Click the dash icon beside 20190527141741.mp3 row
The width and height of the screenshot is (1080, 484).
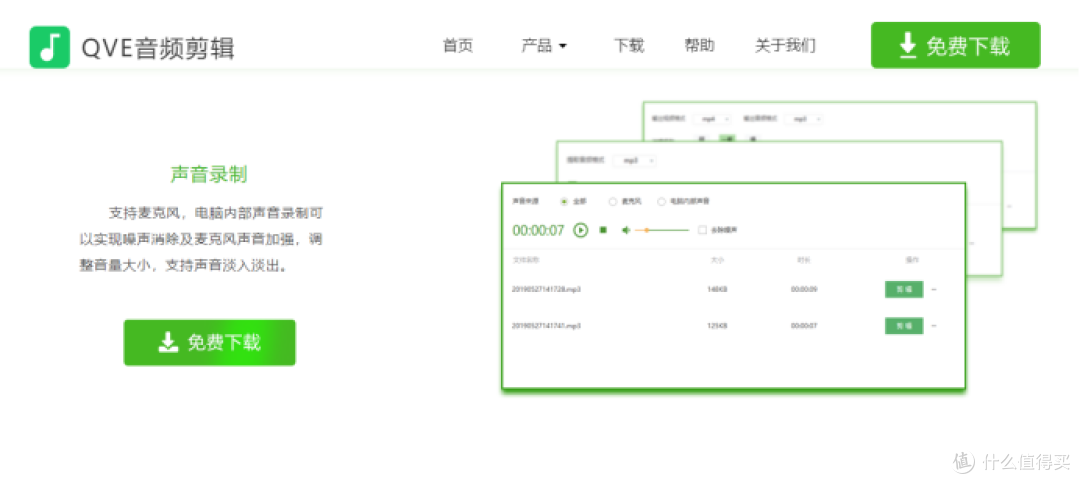tap(934, 326)
